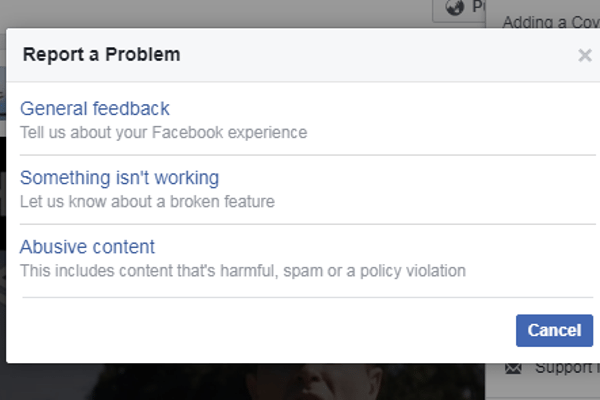
Task: Click the Report a Problem dialog title
Action: [101, 54]
